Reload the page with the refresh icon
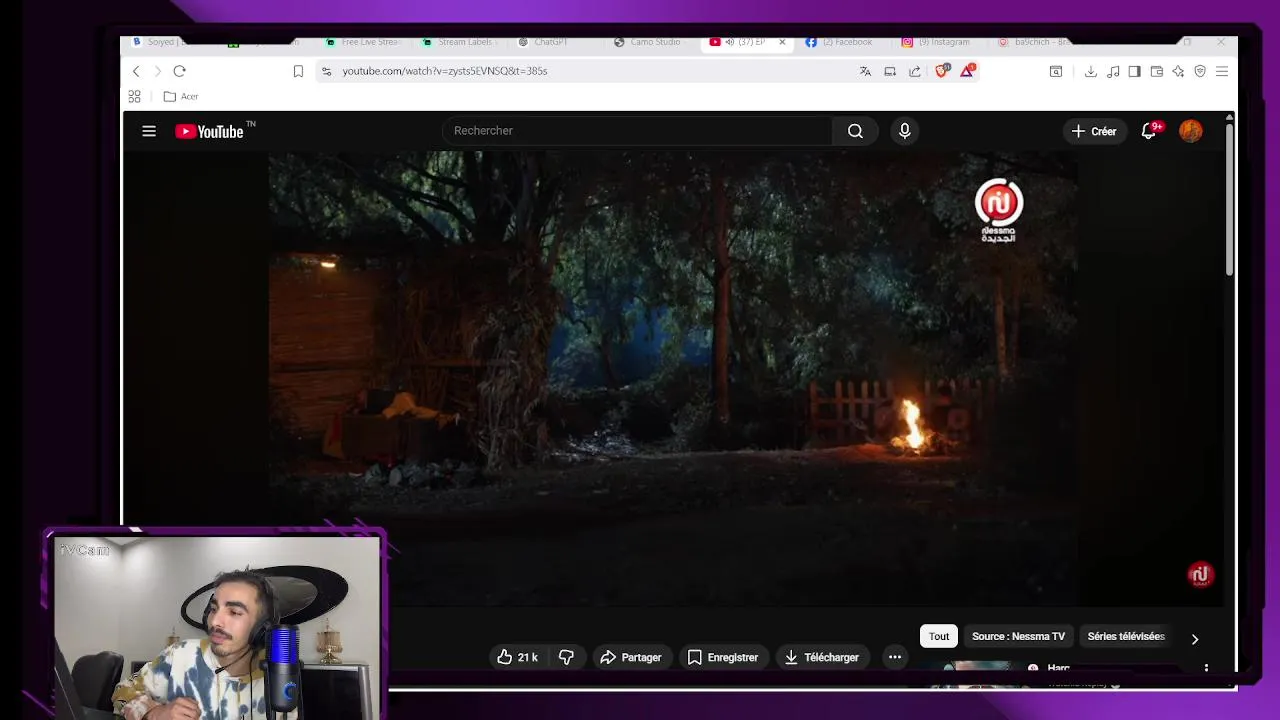 (x=179, y=71)
